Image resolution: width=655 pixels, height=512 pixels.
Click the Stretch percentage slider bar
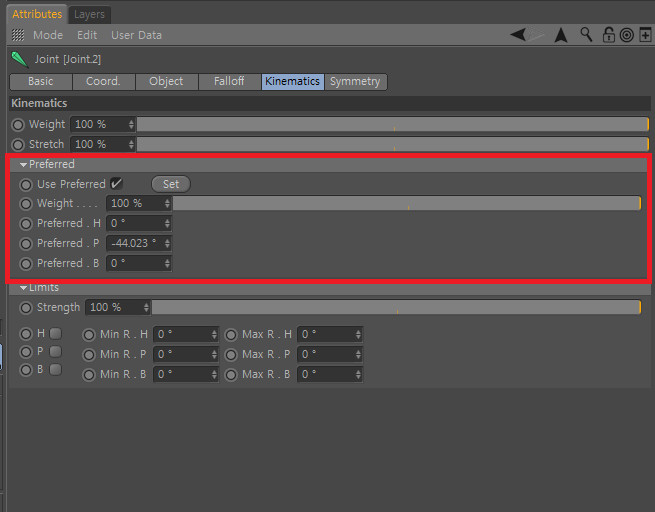coord(393,144)
